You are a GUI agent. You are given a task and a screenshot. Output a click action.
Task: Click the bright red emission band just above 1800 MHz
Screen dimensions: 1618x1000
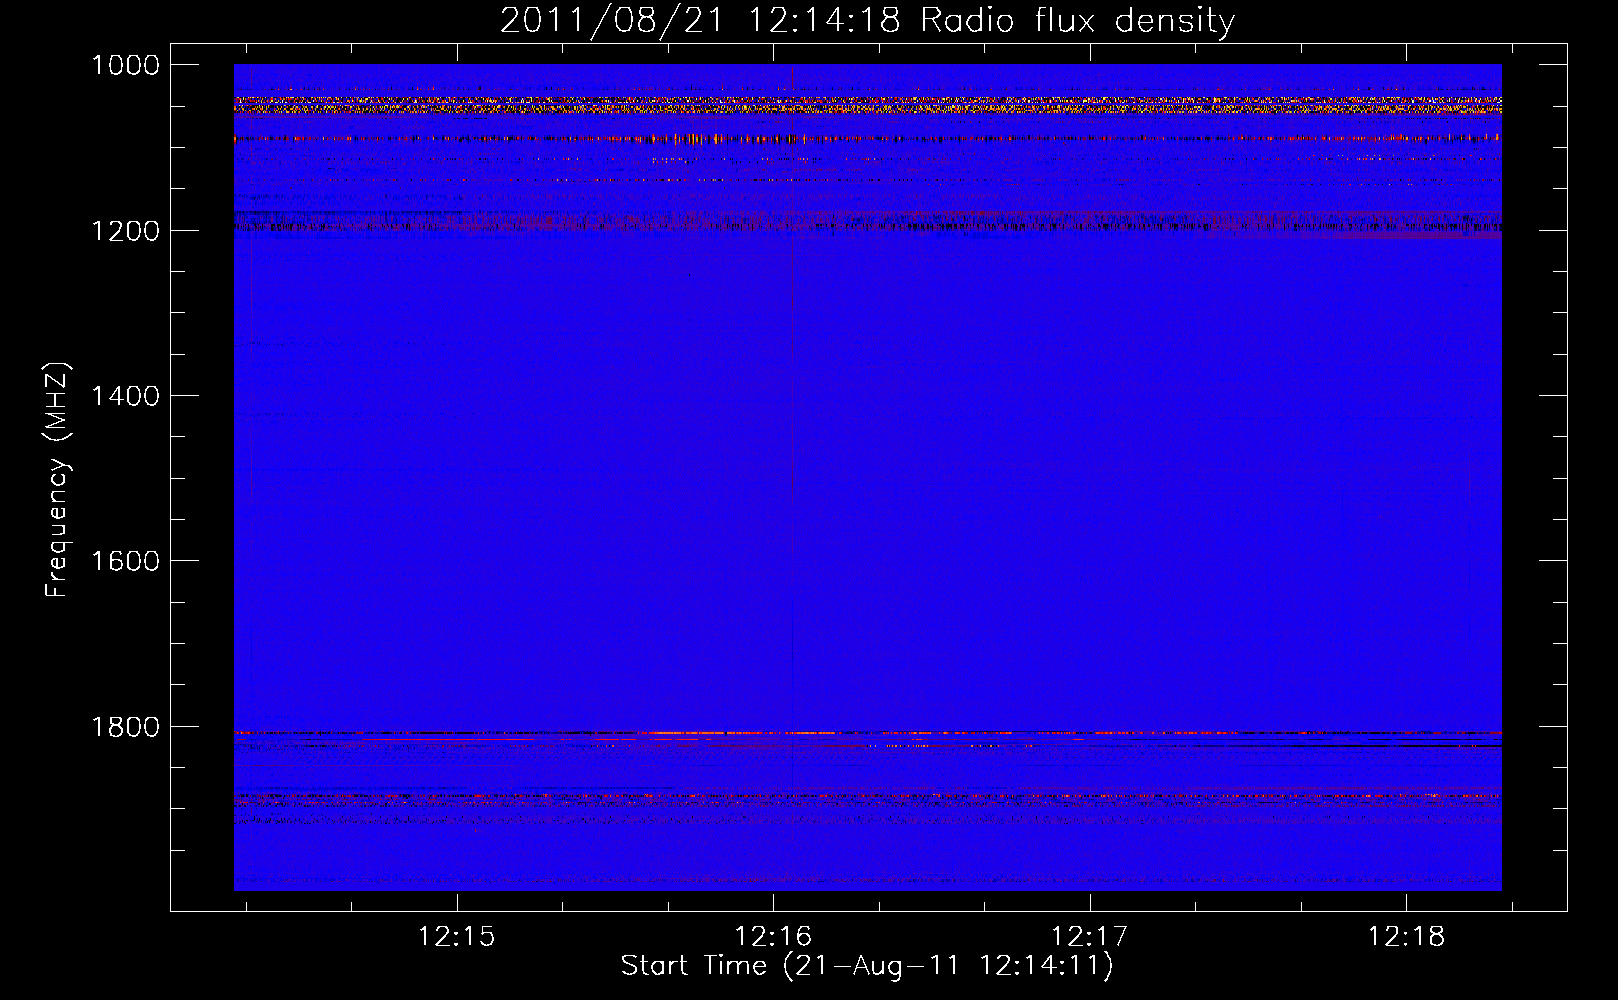point(867,733)
